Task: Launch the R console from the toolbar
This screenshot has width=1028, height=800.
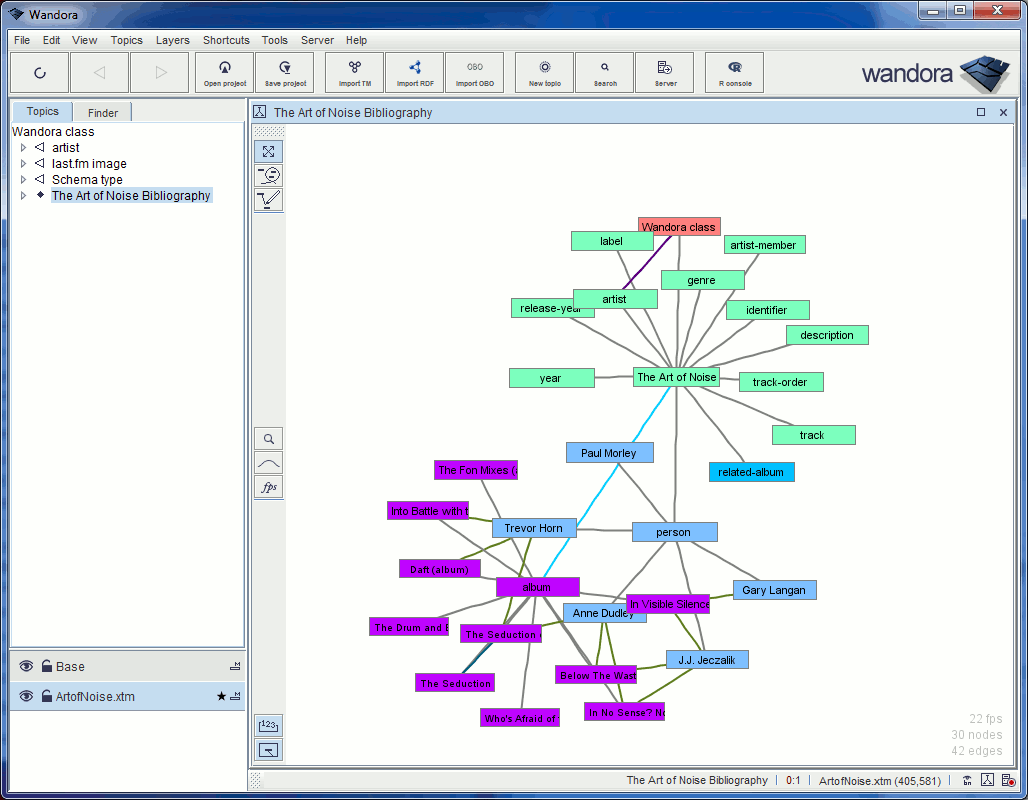Action: click(733, 72)
